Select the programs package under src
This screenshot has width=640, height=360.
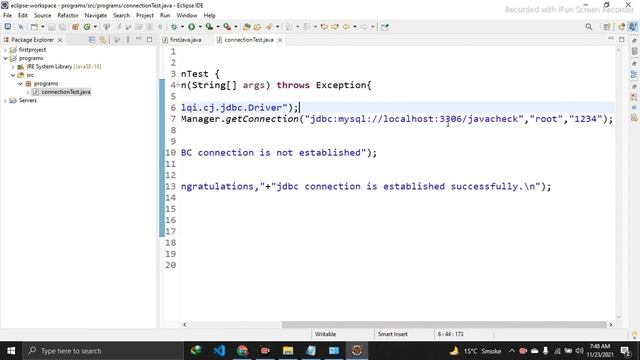pyautogui.click(x=42, y=84)
